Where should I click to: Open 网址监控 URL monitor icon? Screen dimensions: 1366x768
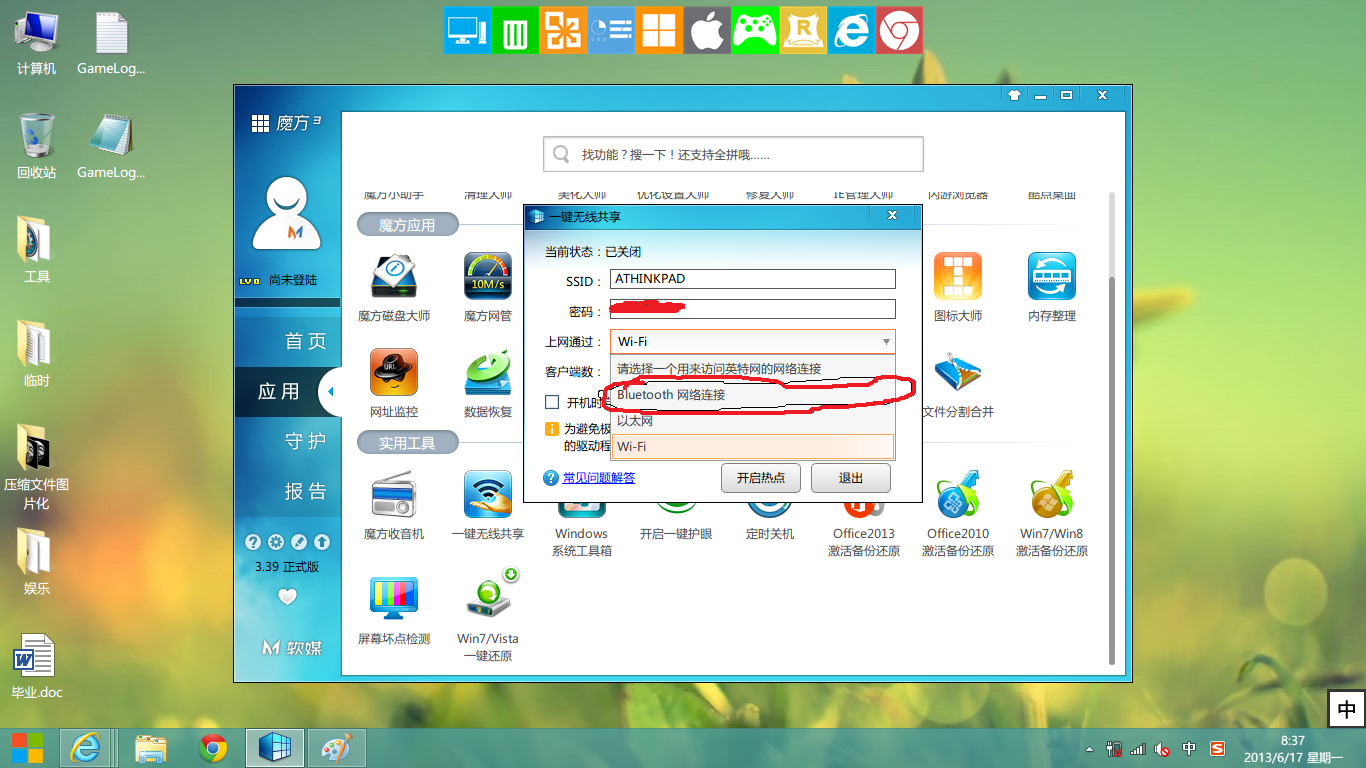pyautogui.click(x=394, y=372)
